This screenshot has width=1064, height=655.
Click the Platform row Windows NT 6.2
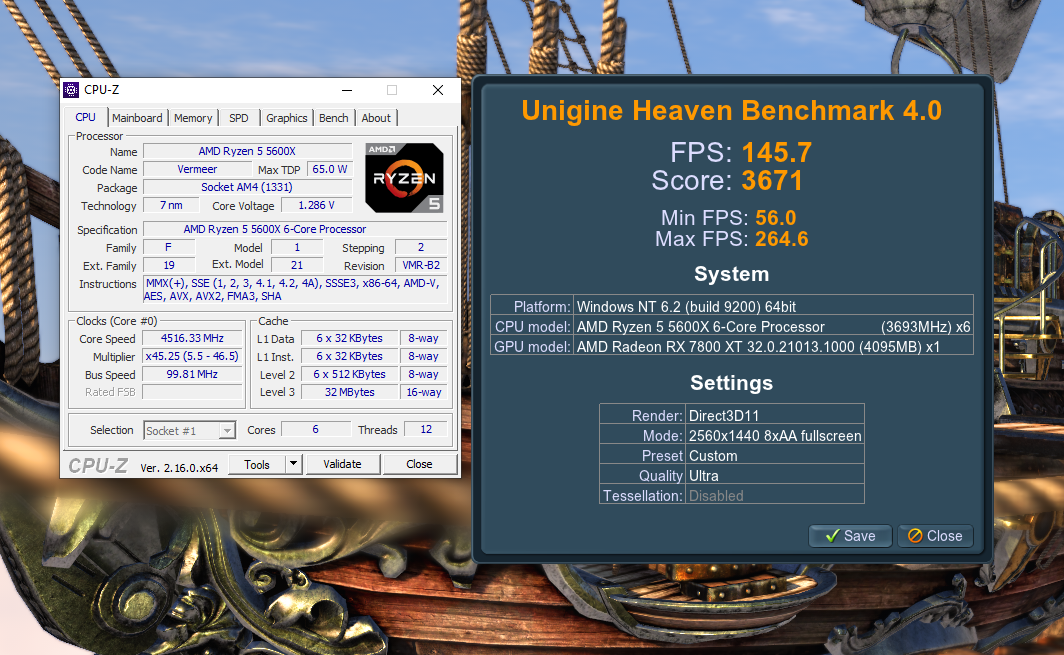[732, 306]
